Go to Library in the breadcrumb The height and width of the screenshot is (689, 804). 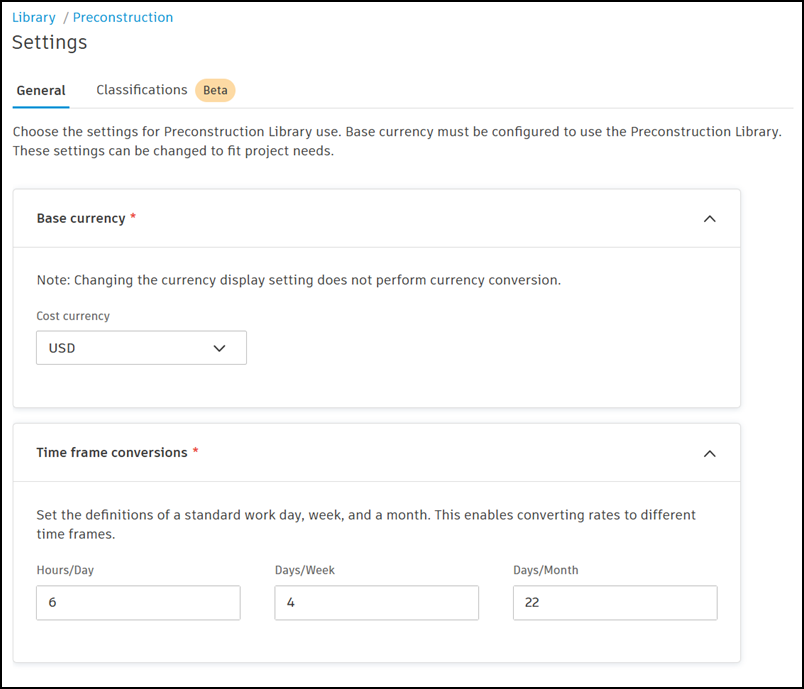(34, 17)
